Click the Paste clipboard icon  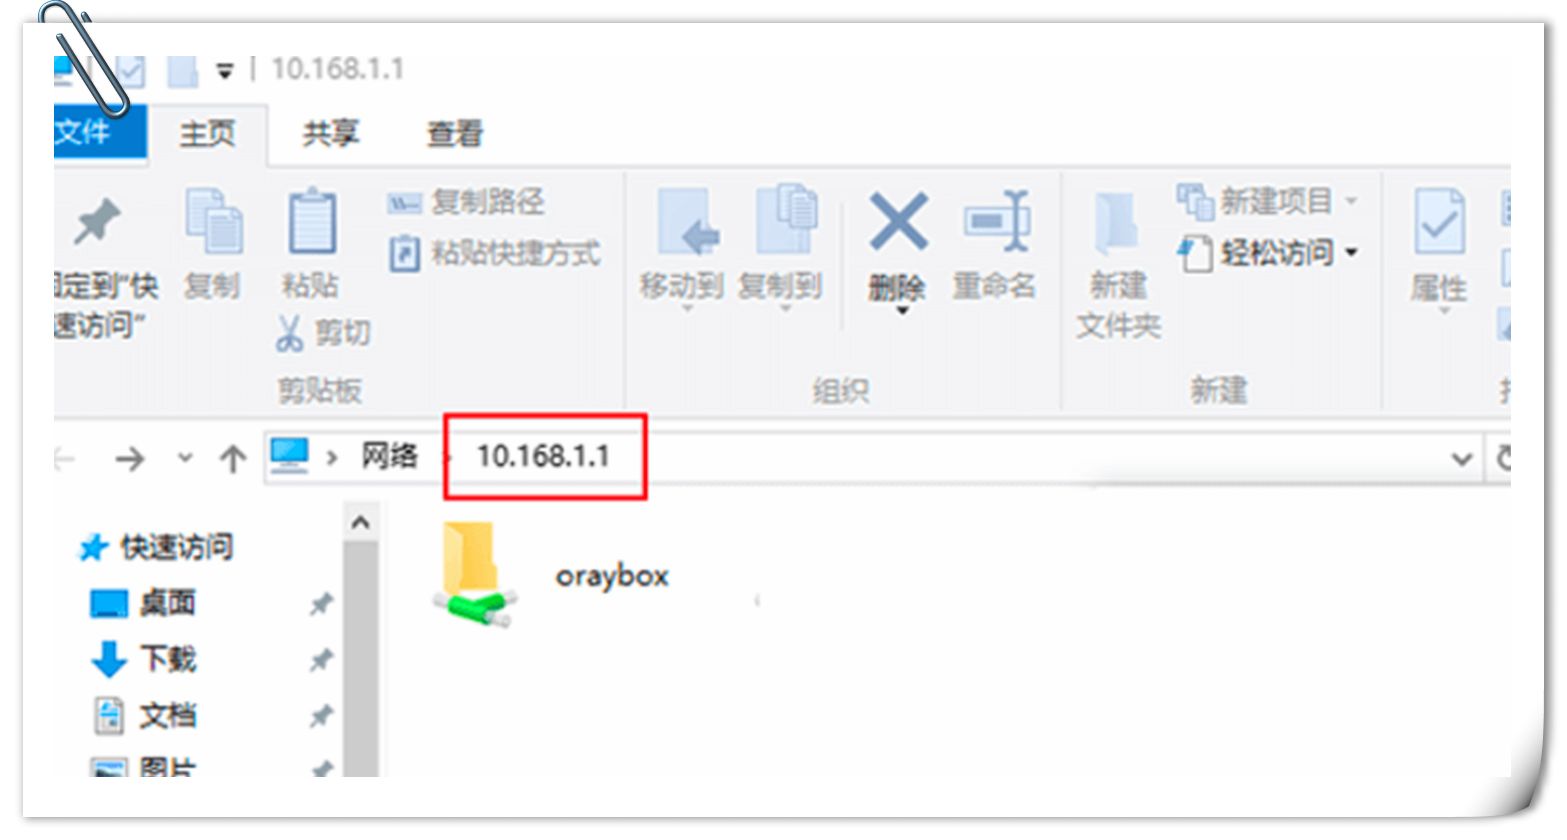pyautogui.click(x=311, y=220)
